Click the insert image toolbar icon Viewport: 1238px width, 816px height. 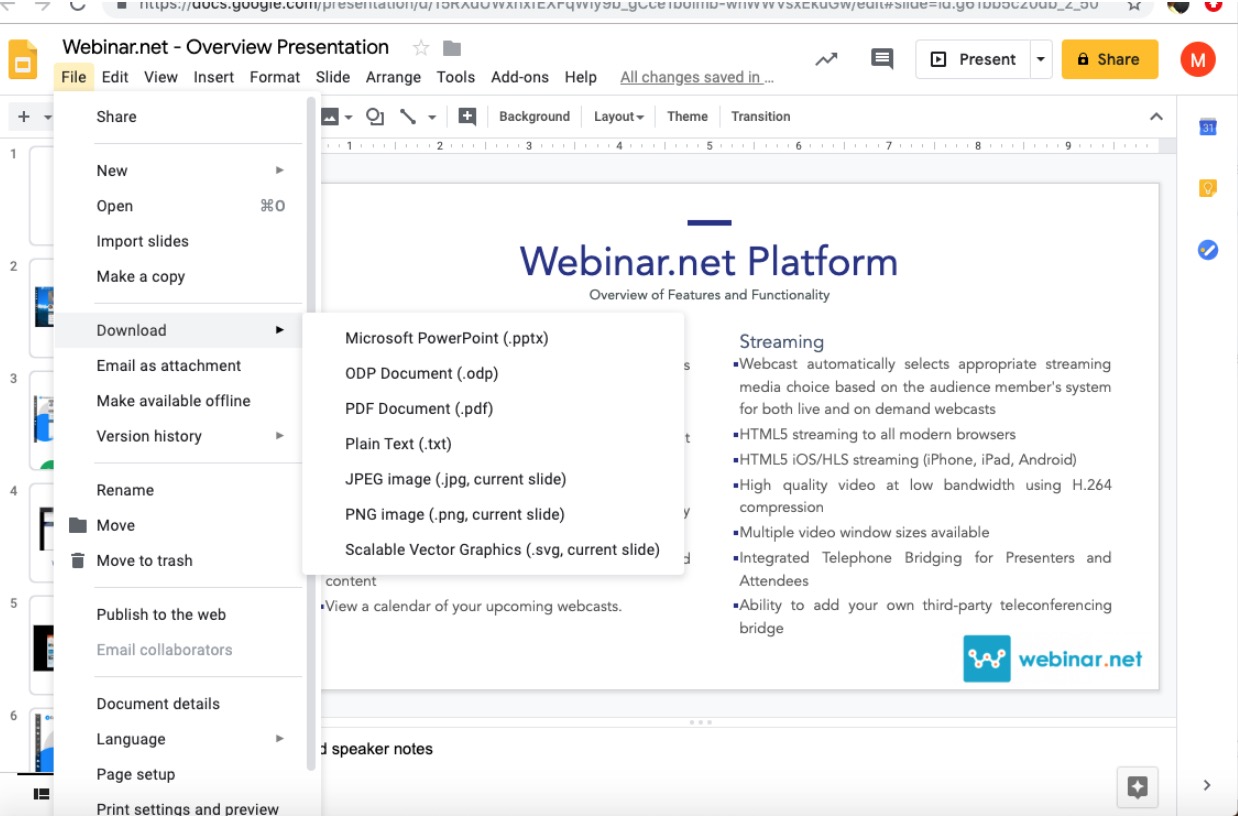(x=330, y=117)
